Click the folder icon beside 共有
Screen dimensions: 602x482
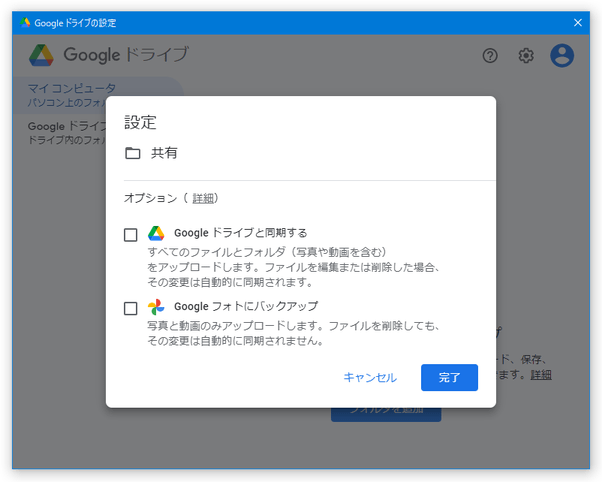[x=132, y=153]
